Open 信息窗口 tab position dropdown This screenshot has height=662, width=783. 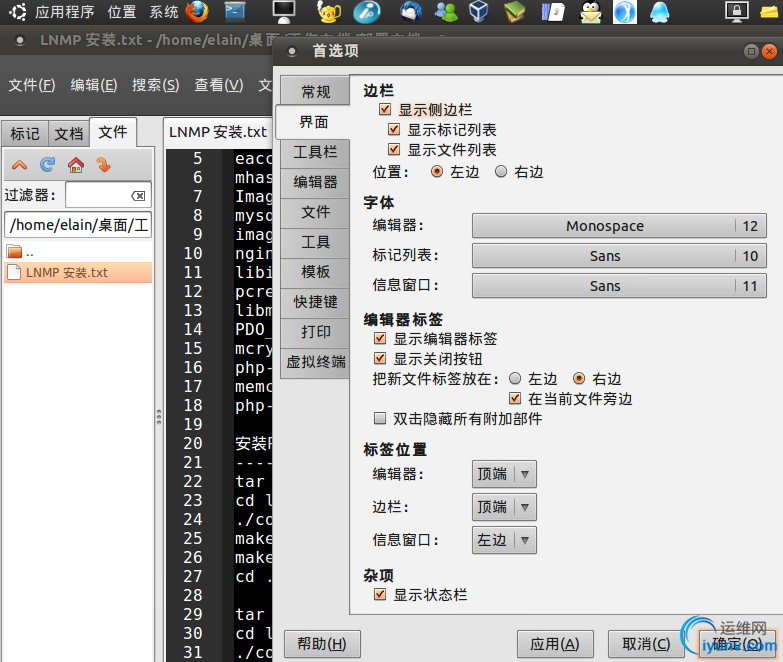pyautogui.click(x=504, y=540)
